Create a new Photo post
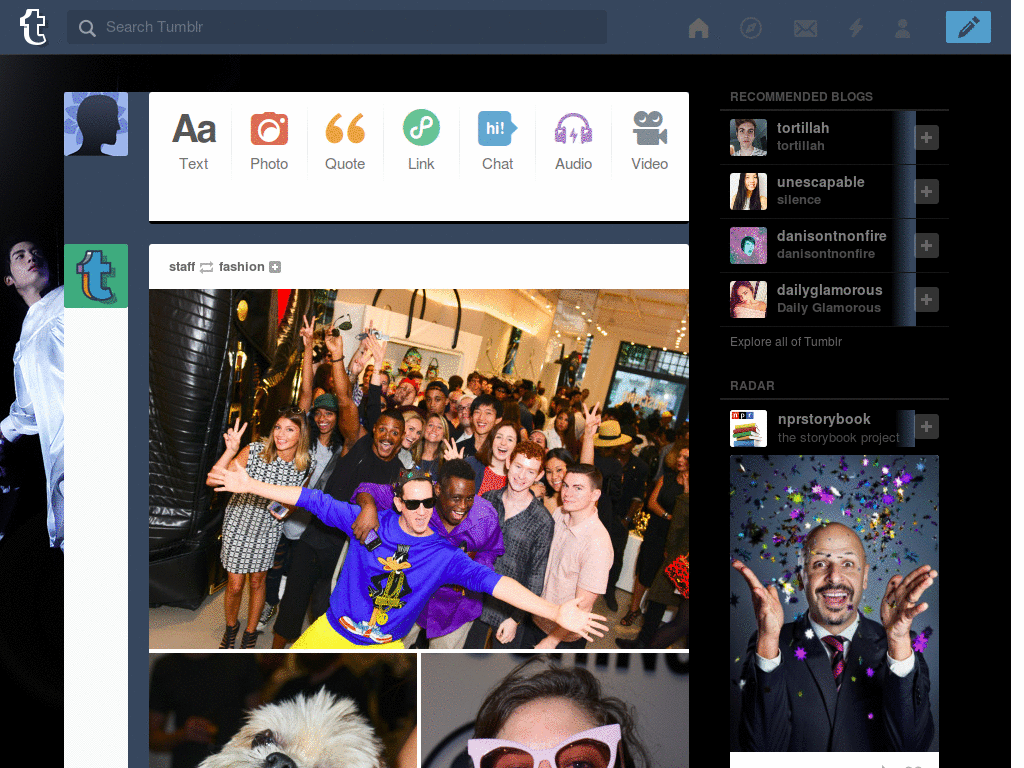 [x=269, y=141]
